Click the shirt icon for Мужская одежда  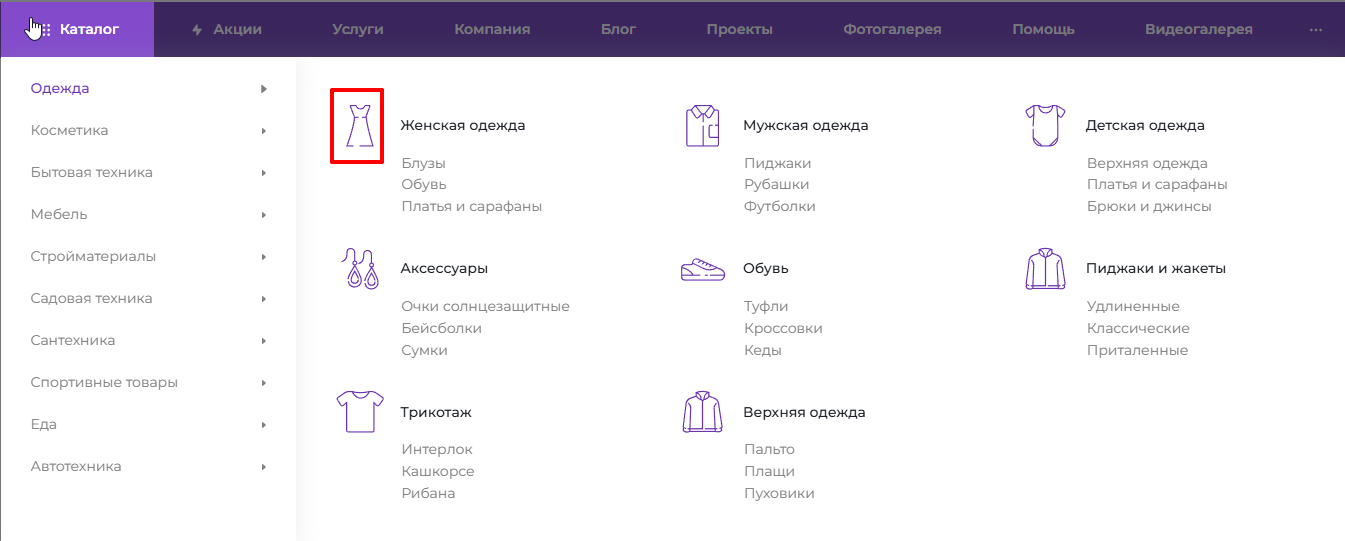pyautogui.click(x=702, y=126)
